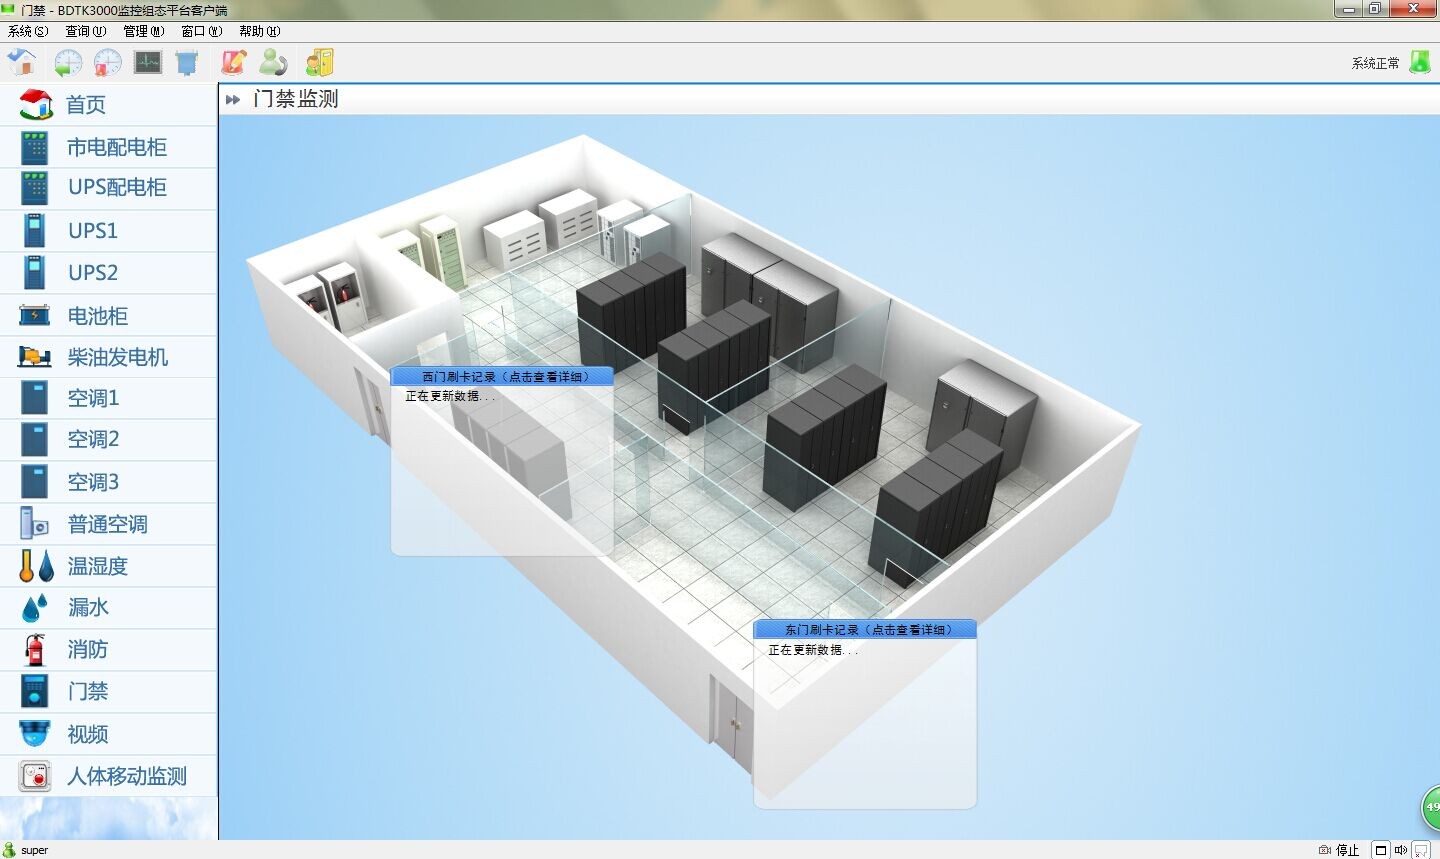Open the waveform monitor toolbar icon

tap(148, 62)
